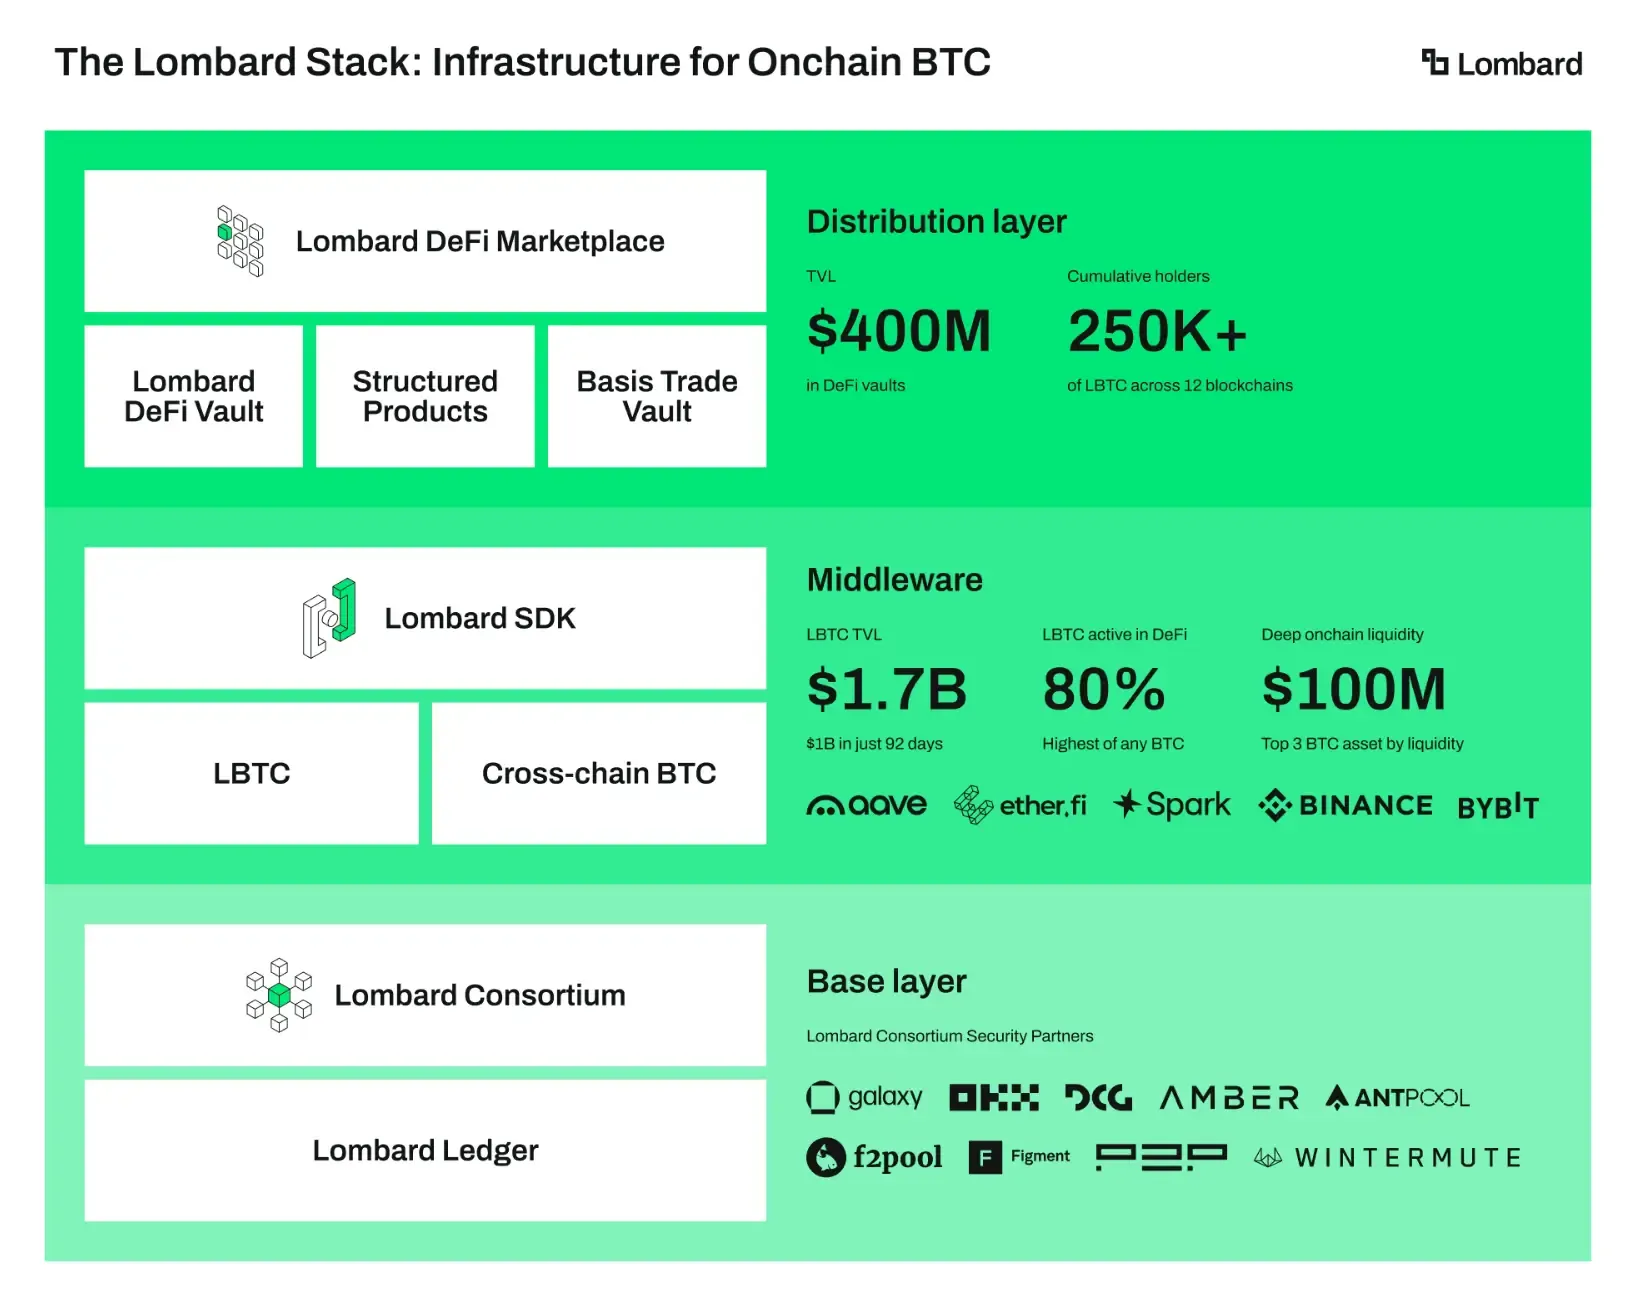Click the Spark partner logo
This screenshot has width=1642, height=1306.
point(1172,805)
